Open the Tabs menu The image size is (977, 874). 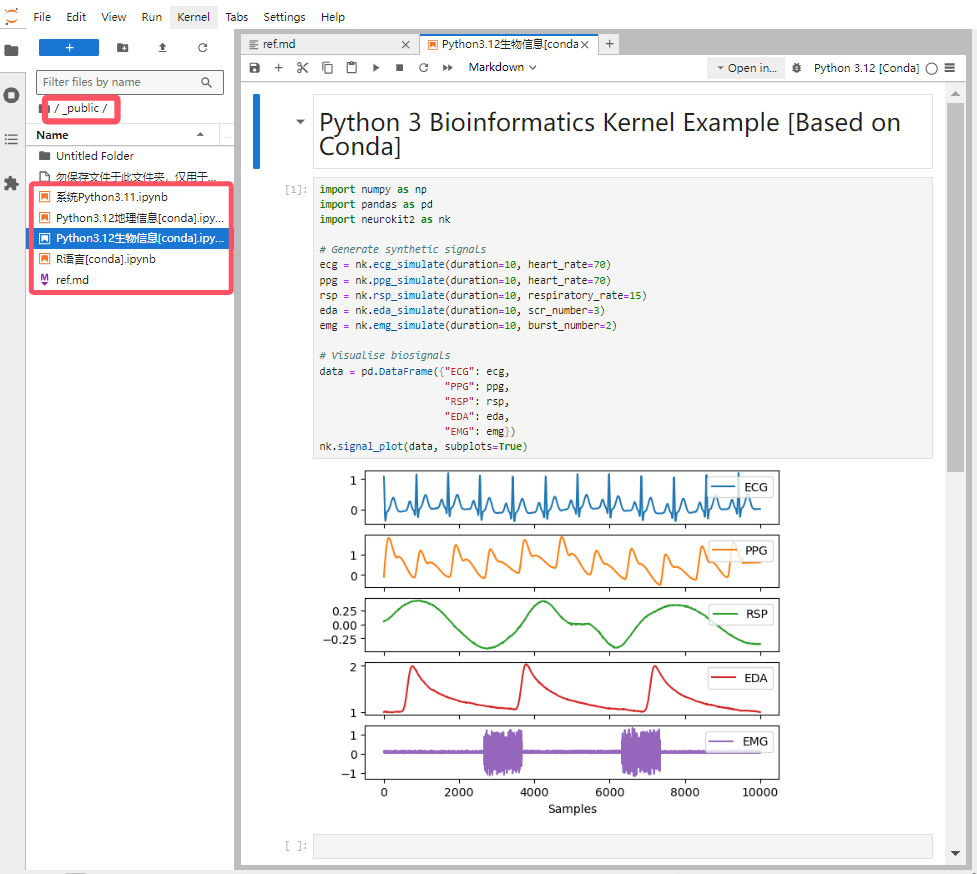[x=236, y=17]
